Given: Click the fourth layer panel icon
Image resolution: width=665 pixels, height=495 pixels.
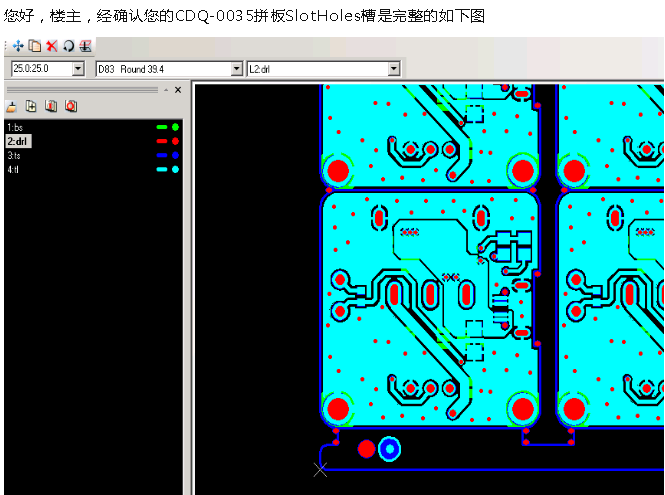Looking at the screenshot, I should [70, 106].
